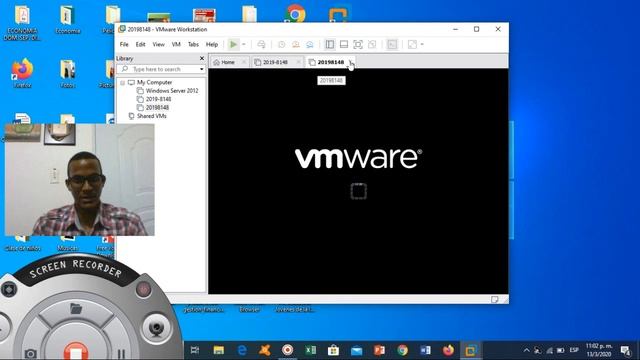Open the console view toolbar icon

click(392, 44)
